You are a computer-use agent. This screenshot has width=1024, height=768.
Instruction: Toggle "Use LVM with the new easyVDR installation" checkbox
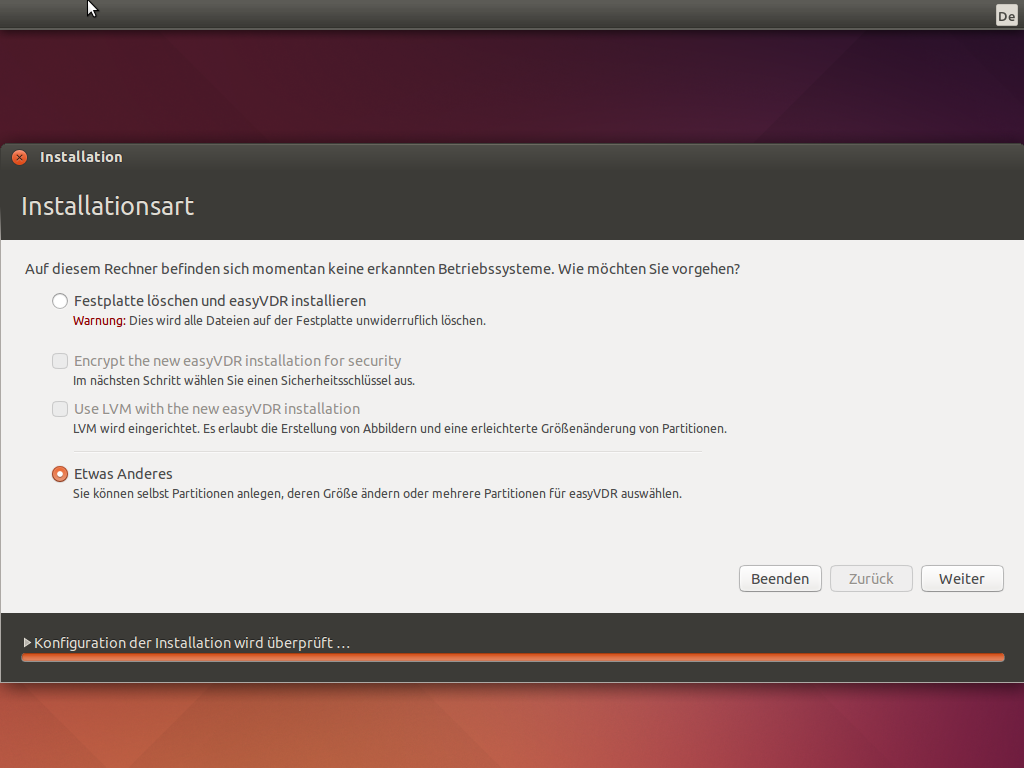60,409
